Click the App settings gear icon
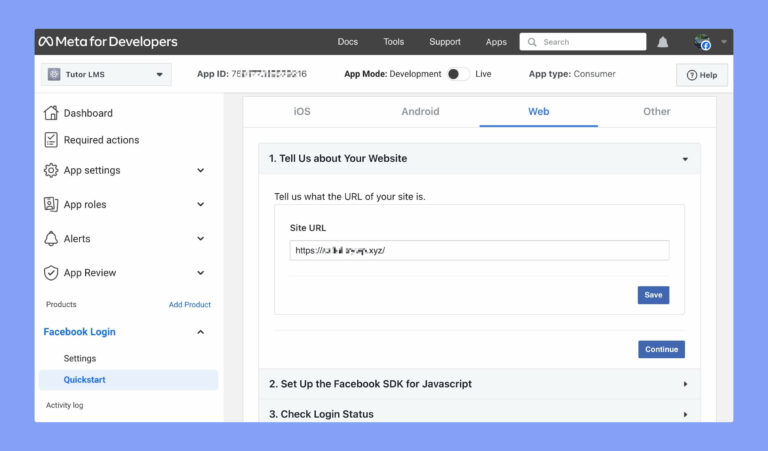Screen dimensions: 768x451 click(51, 170)
